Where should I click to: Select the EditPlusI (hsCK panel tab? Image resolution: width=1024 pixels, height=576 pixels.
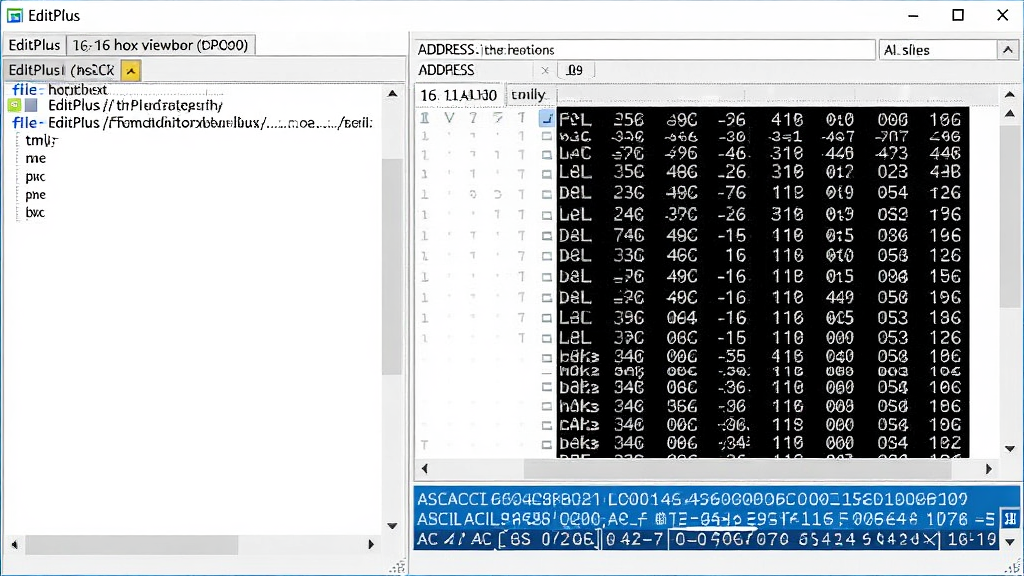pos(61,70)
